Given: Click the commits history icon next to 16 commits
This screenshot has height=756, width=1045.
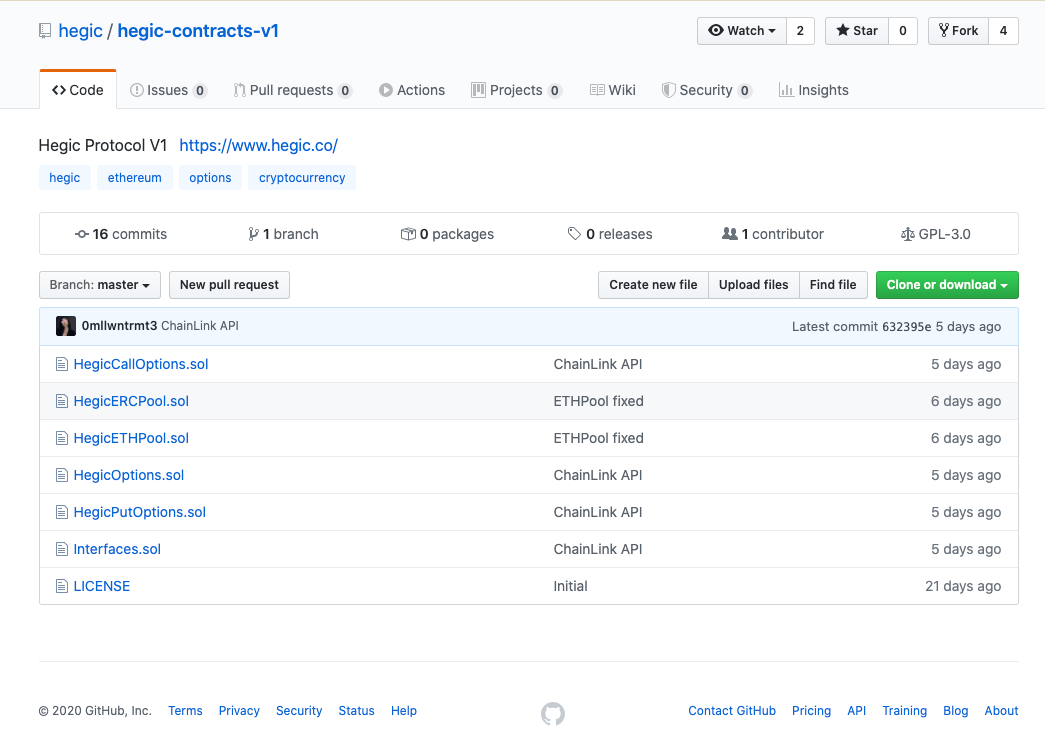Looking at the screenshot, I should click(81, 234).
